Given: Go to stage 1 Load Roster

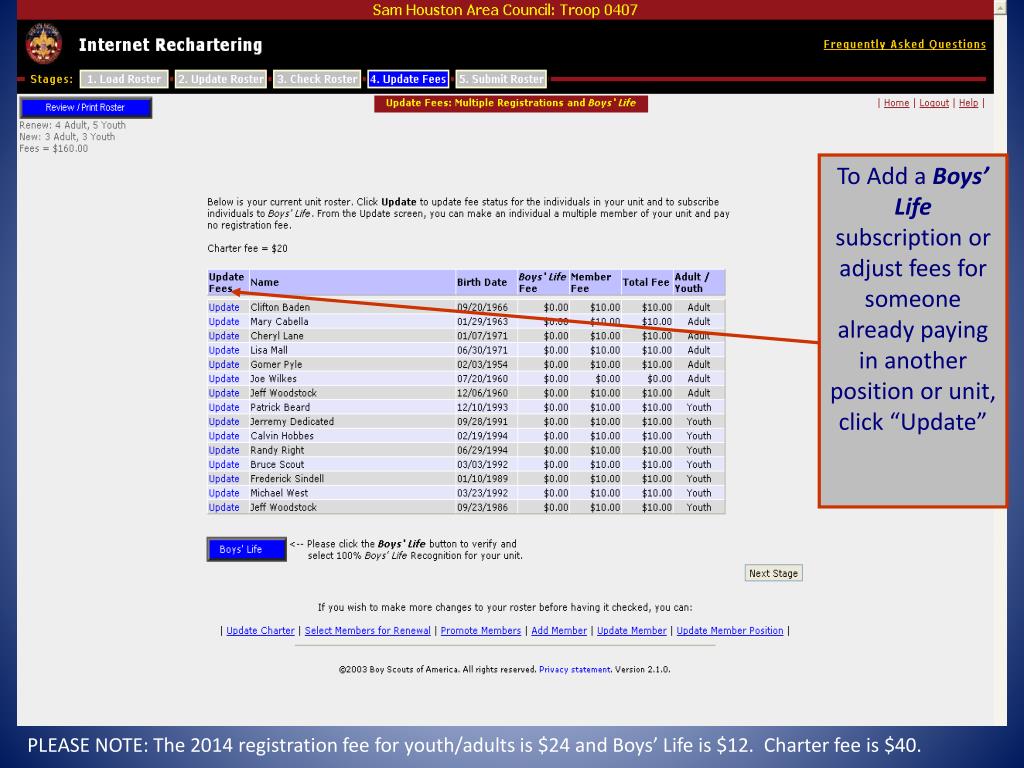Looking at the screenshot, I should click(124, 79).
